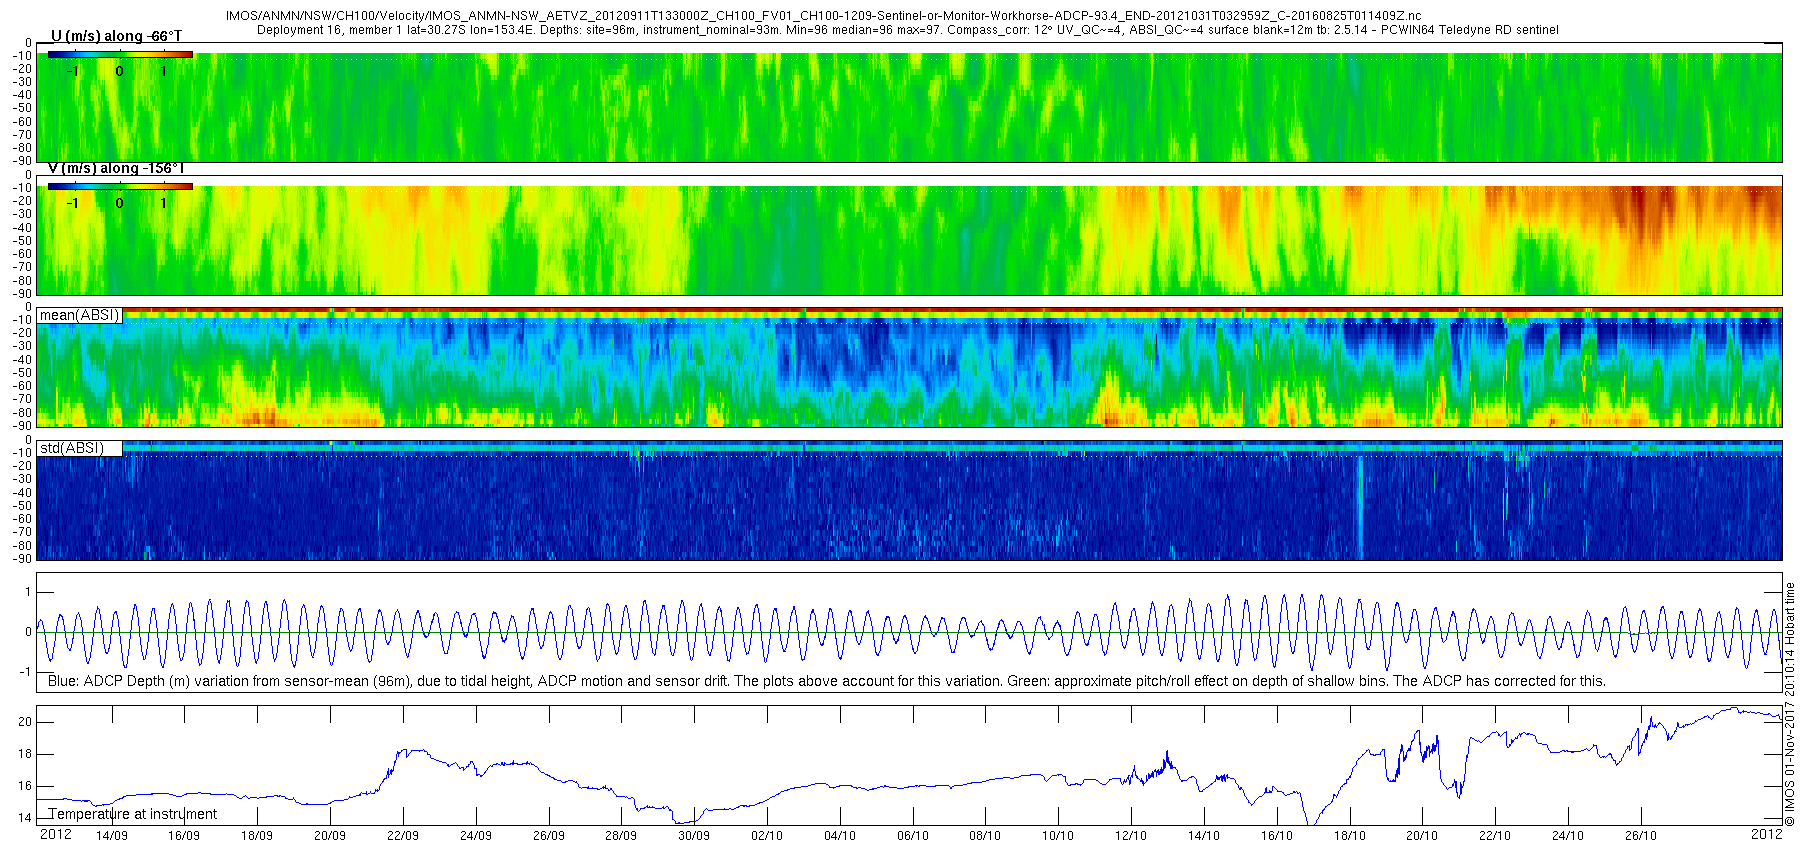The height and width of the screenshot is (850, 1800).
Task: Click the U velocity panel colorbar
Action: [x=120, y=55]
